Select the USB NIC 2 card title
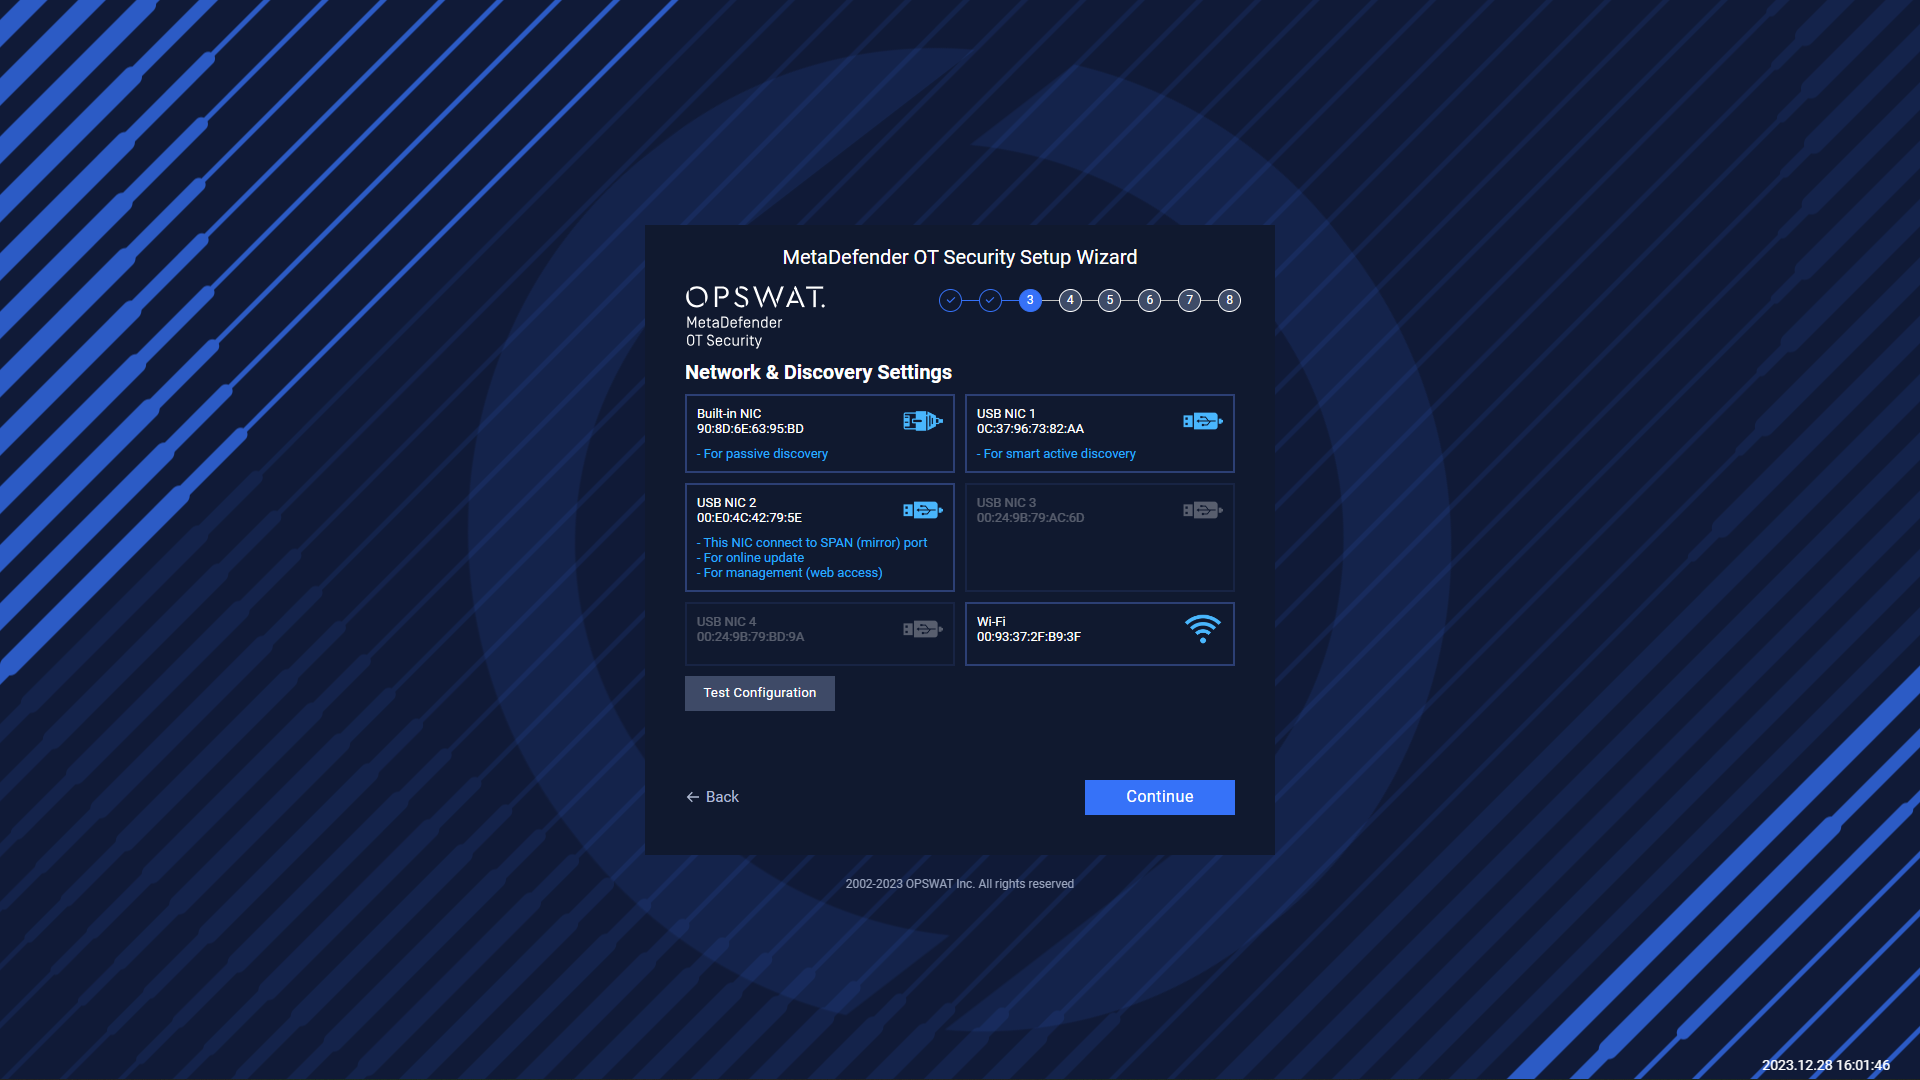1920x1080 pixels. [726, 503]
